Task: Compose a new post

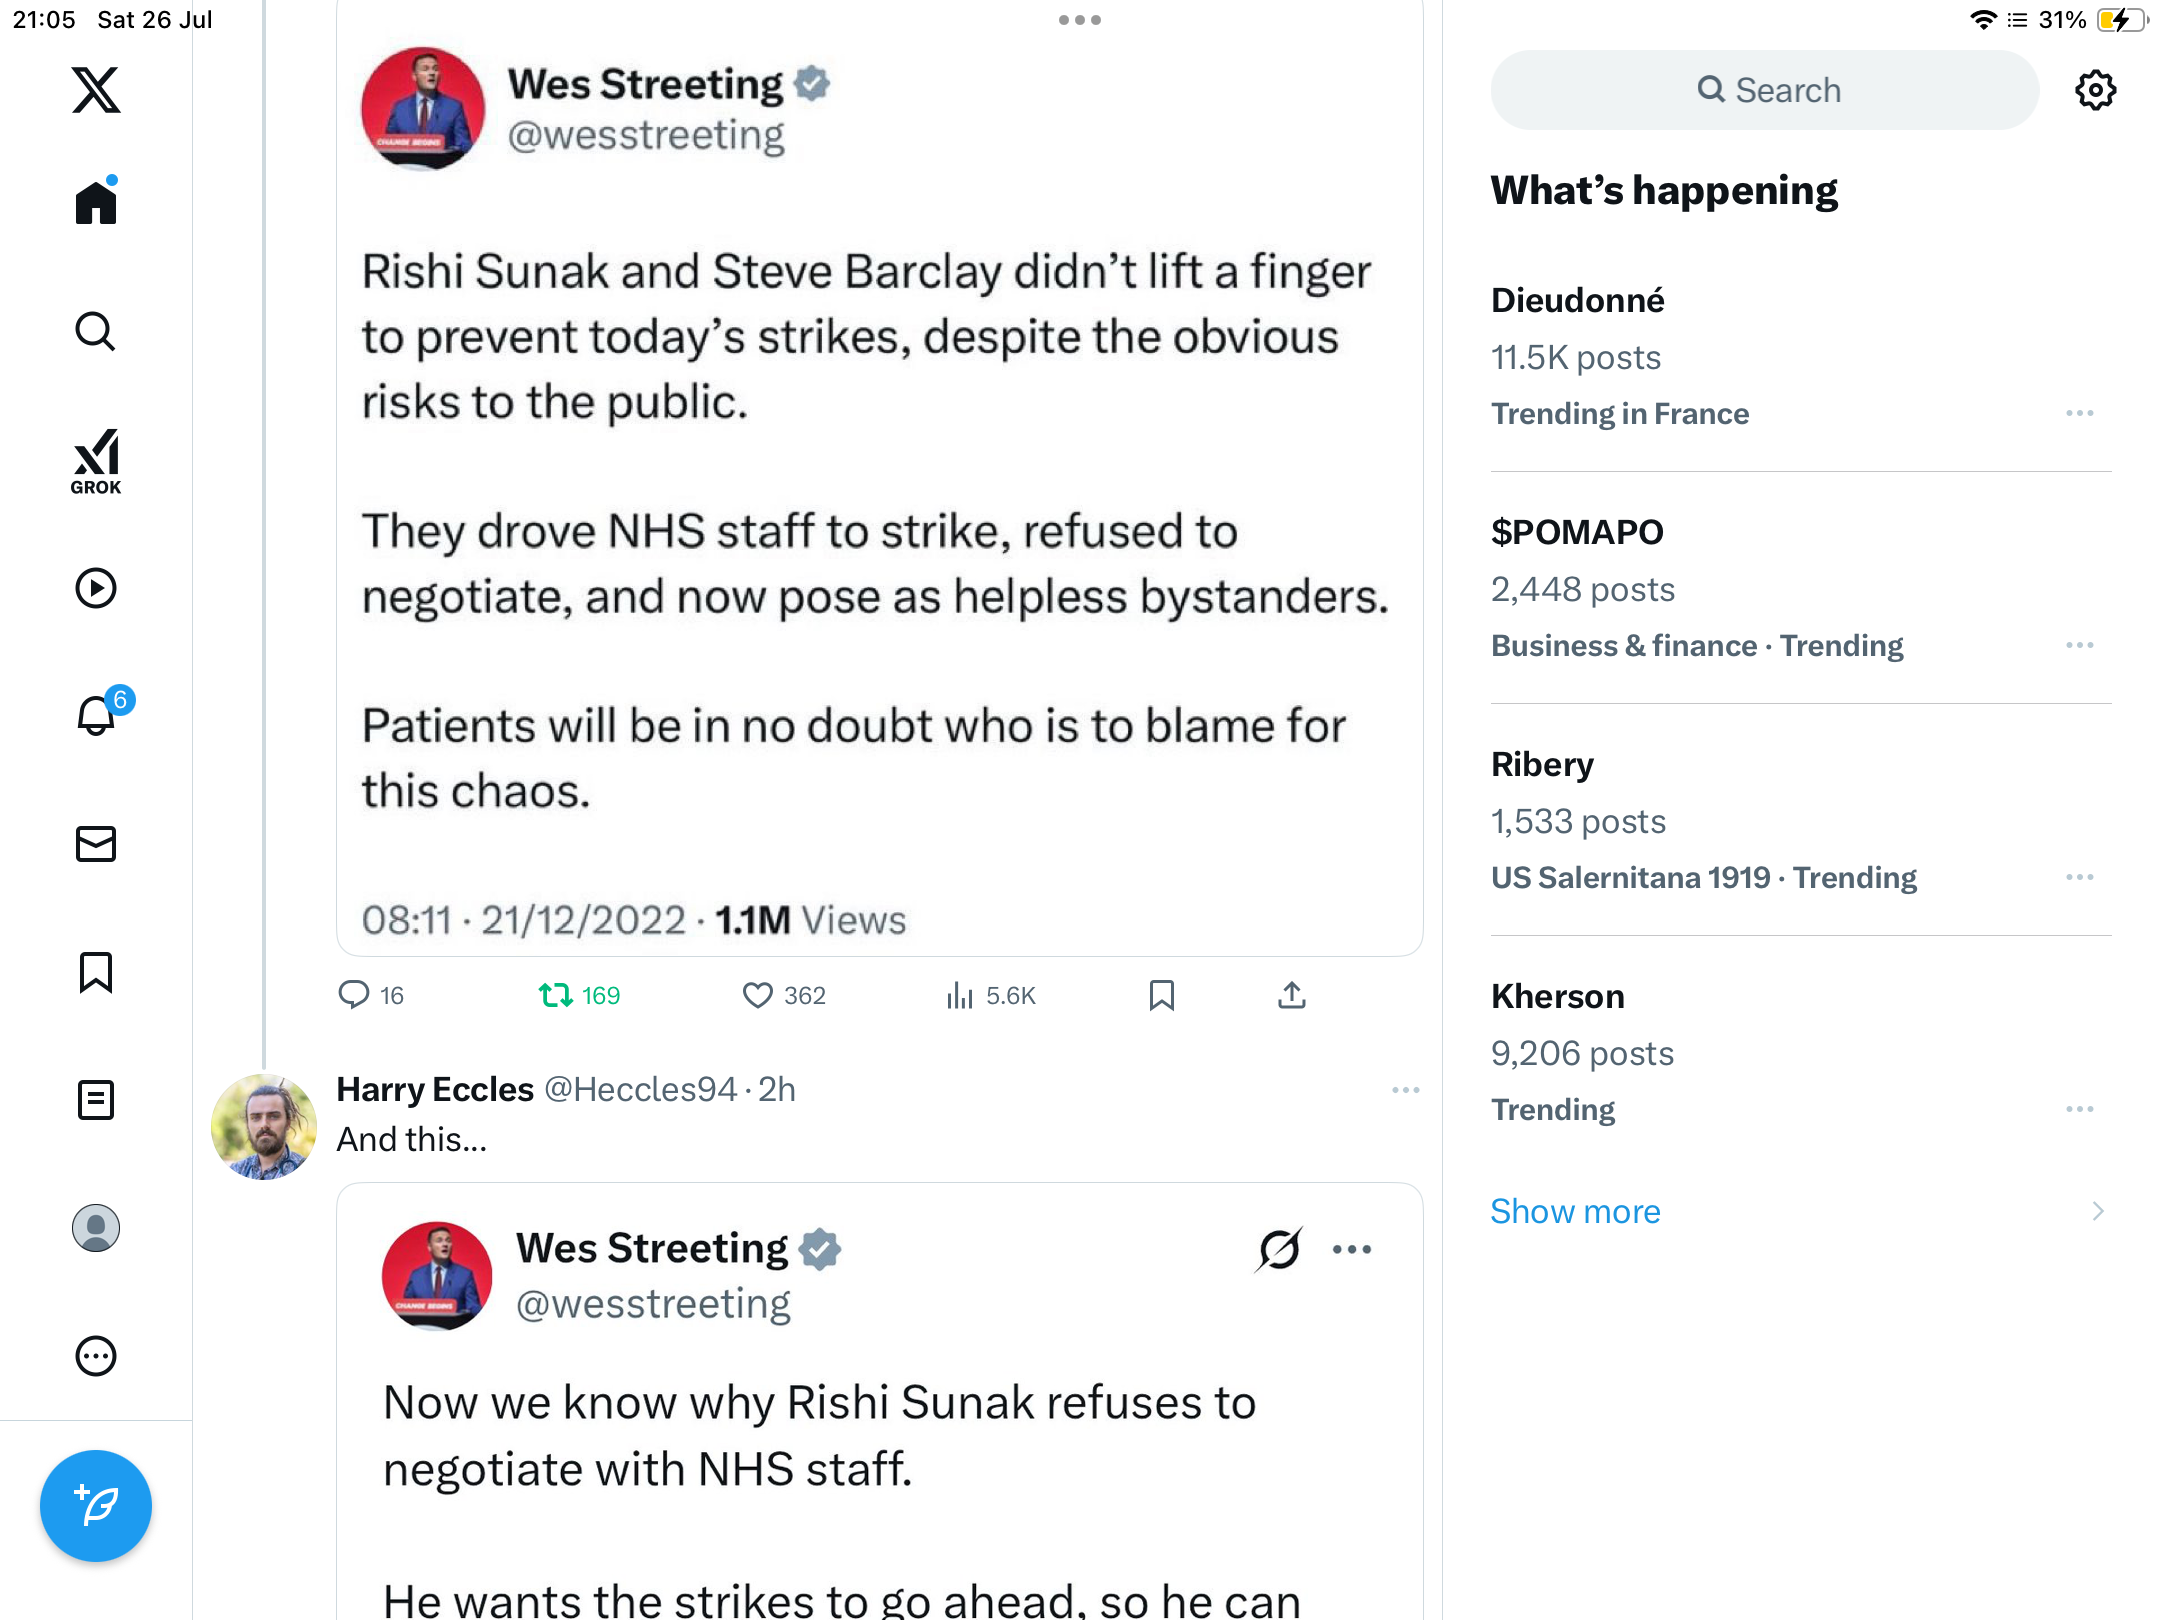Action: [x=96, y=1506]
